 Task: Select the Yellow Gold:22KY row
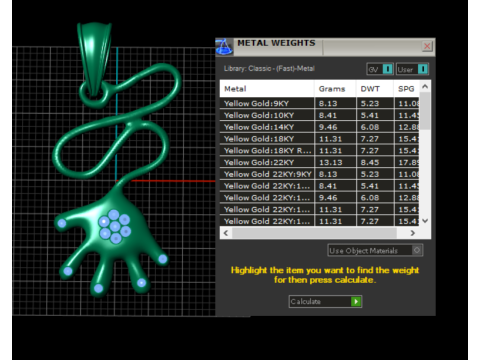[x=319, y=162]
